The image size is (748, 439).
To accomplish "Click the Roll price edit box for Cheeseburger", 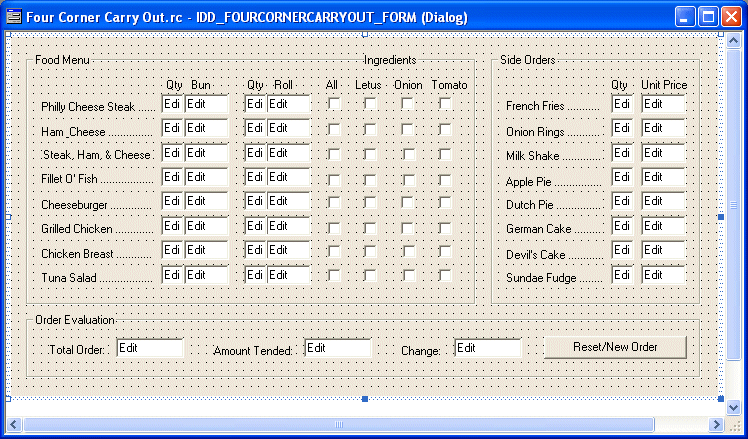I will pyautogui.click(x=289, y=201).
